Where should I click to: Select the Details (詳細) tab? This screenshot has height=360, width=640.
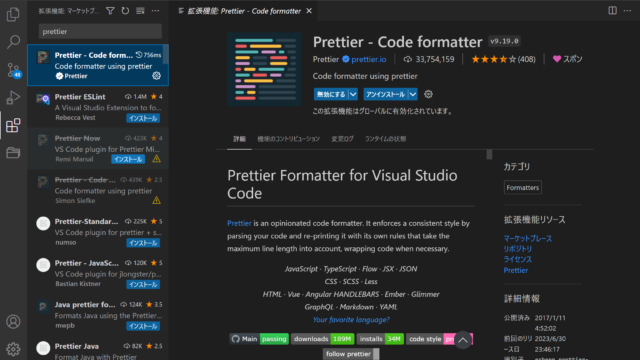pos(239,139)
